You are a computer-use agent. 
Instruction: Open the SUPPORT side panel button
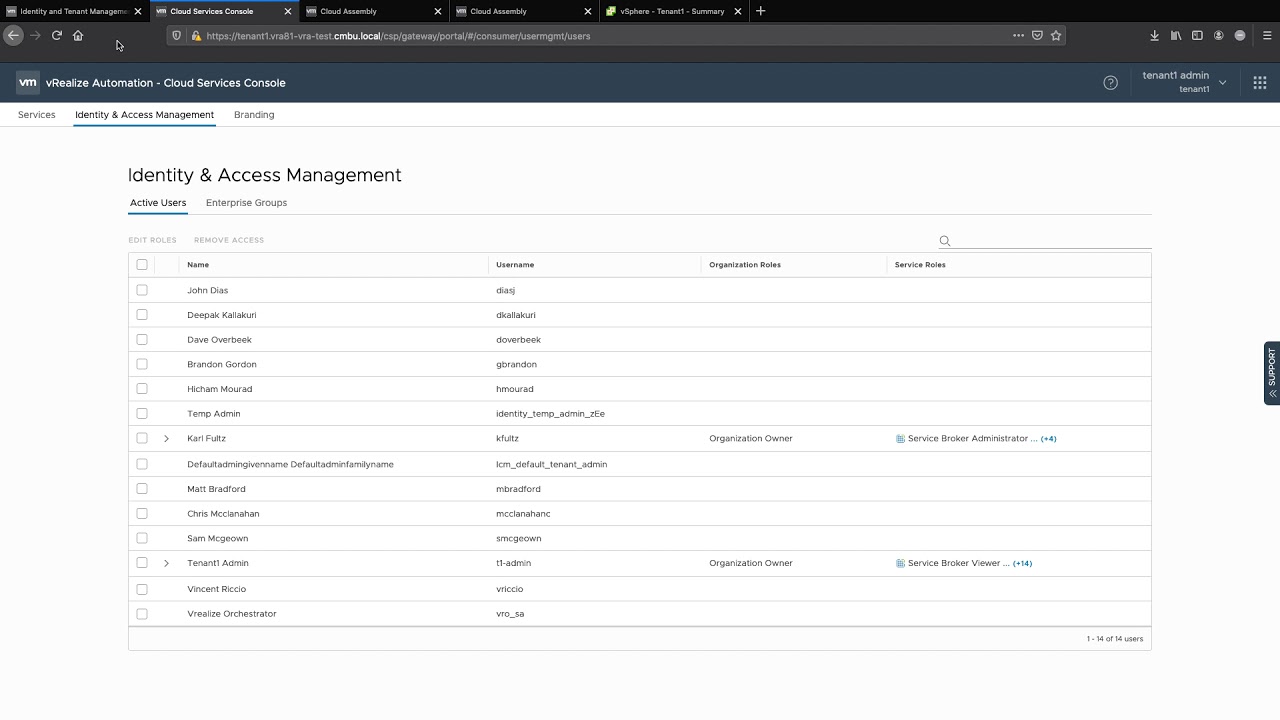point(1271,373)
